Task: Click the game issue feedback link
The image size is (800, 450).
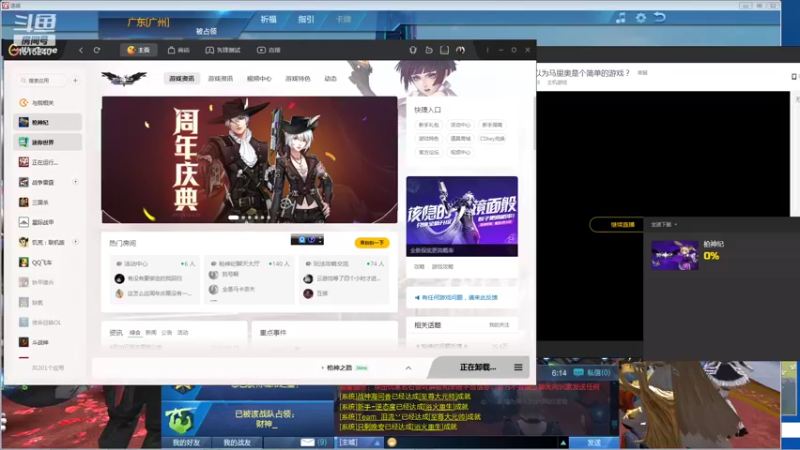Action: coord(457,297)
